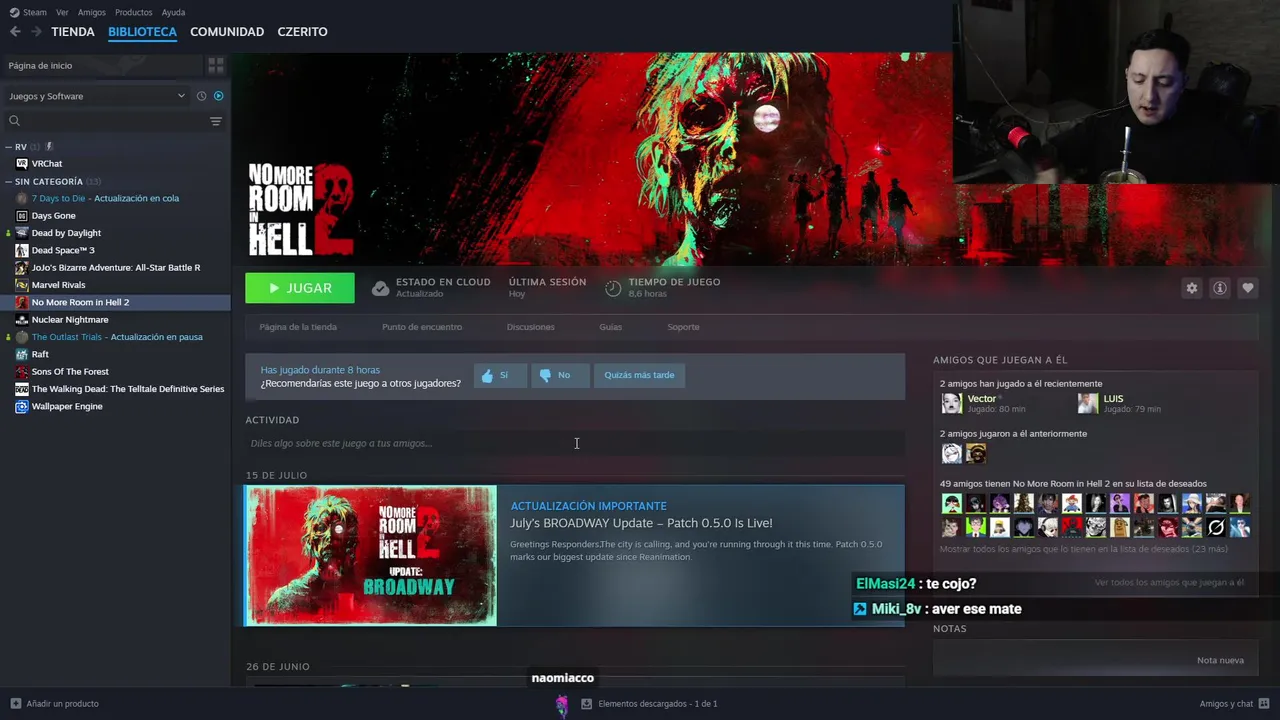The width and height of the screenshot is (1280, 720).
Task: Go back with the back arrow
Action: click(x=14, y=32)
